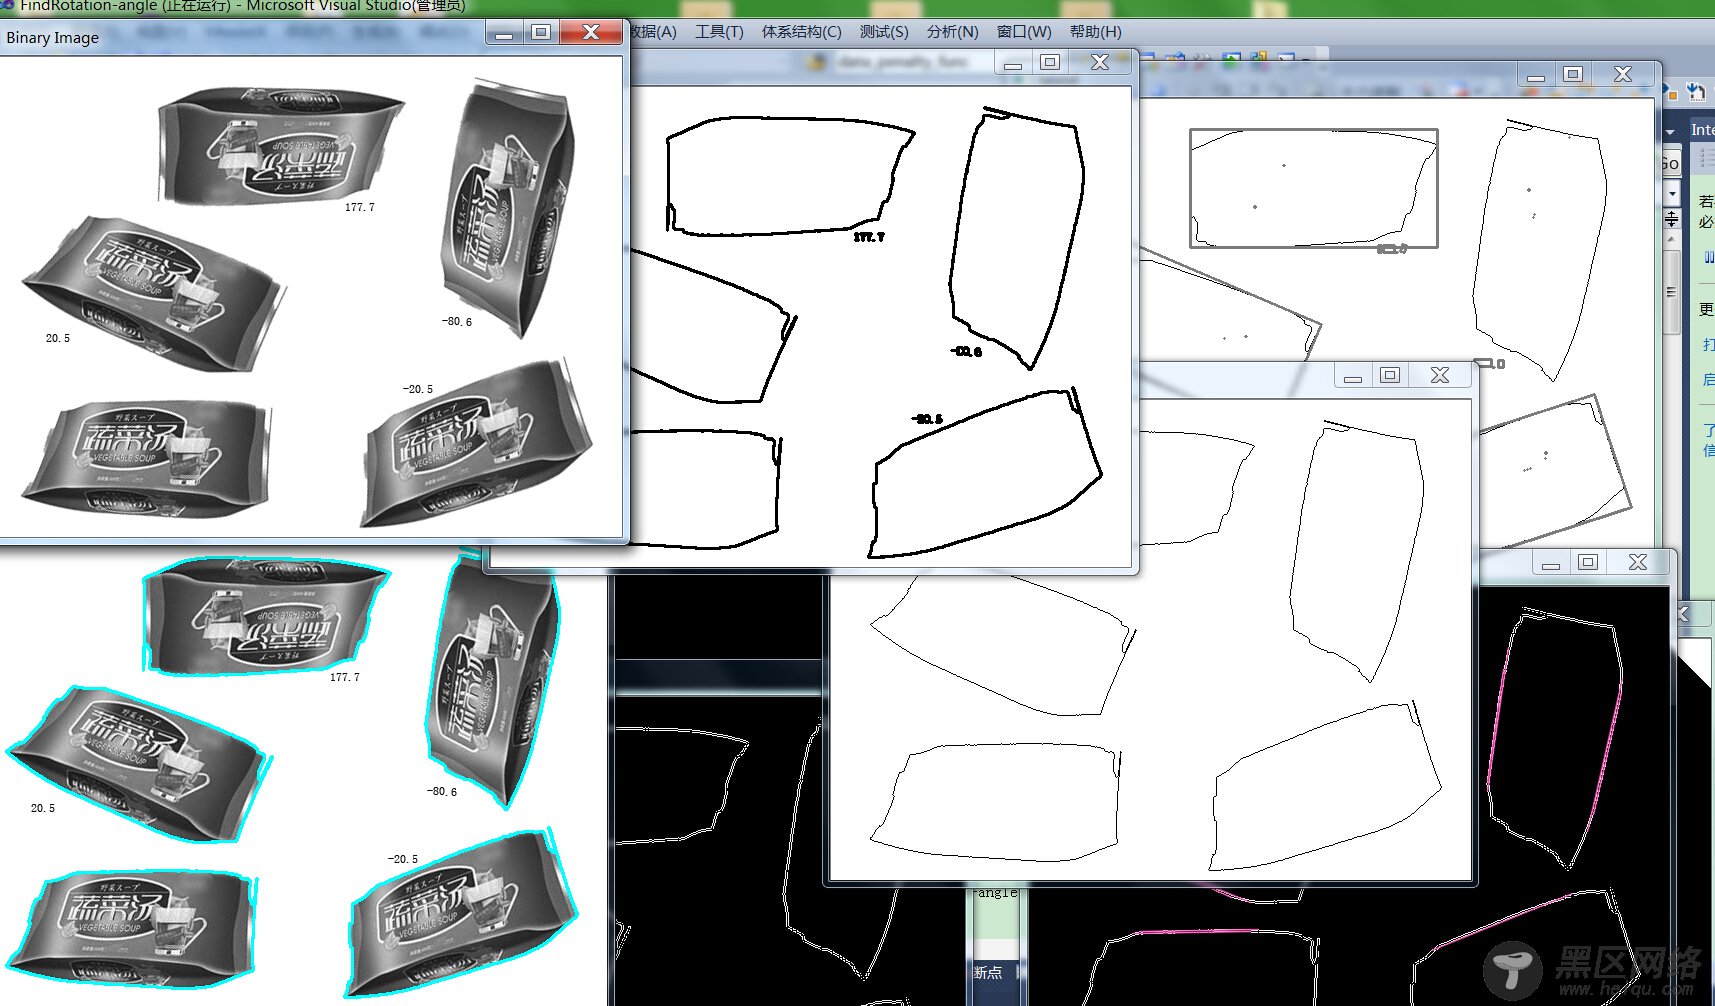Close the thick black contour window
The width and height of the screenshot is (1715, 1006).
tap(1100, 62)
